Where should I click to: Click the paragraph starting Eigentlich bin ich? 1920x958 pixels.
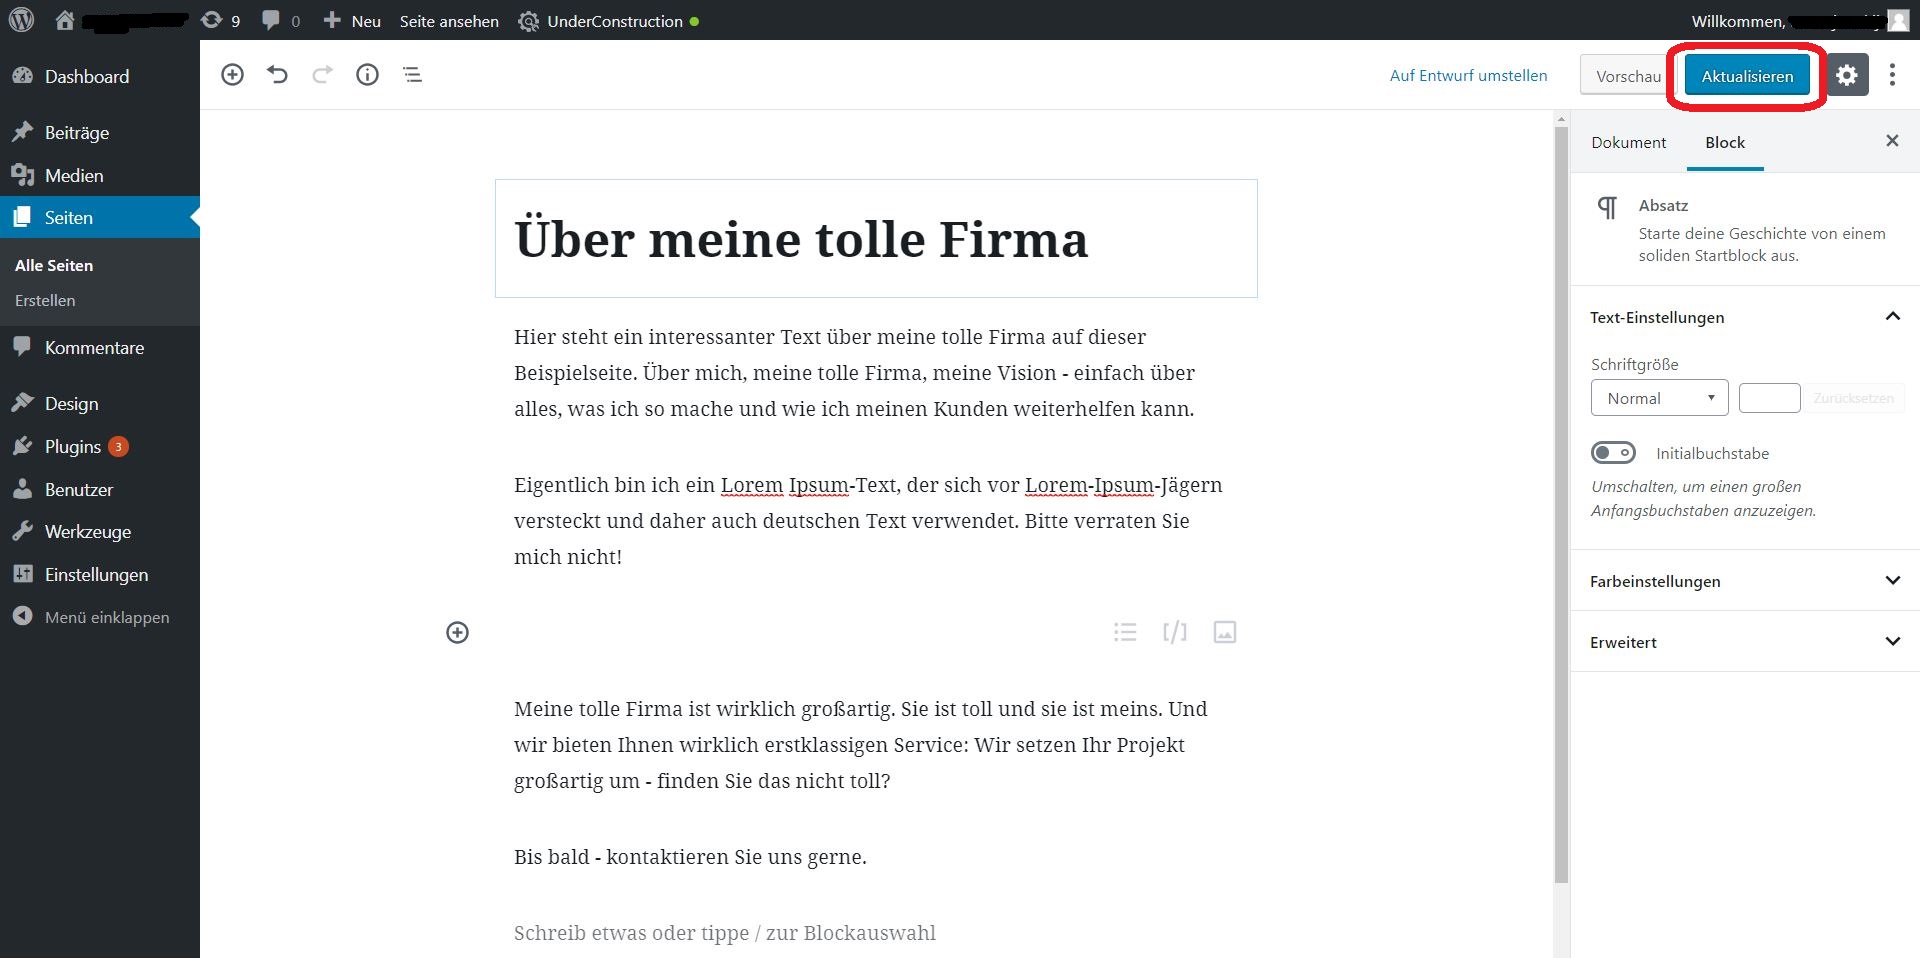pos(868,521)
